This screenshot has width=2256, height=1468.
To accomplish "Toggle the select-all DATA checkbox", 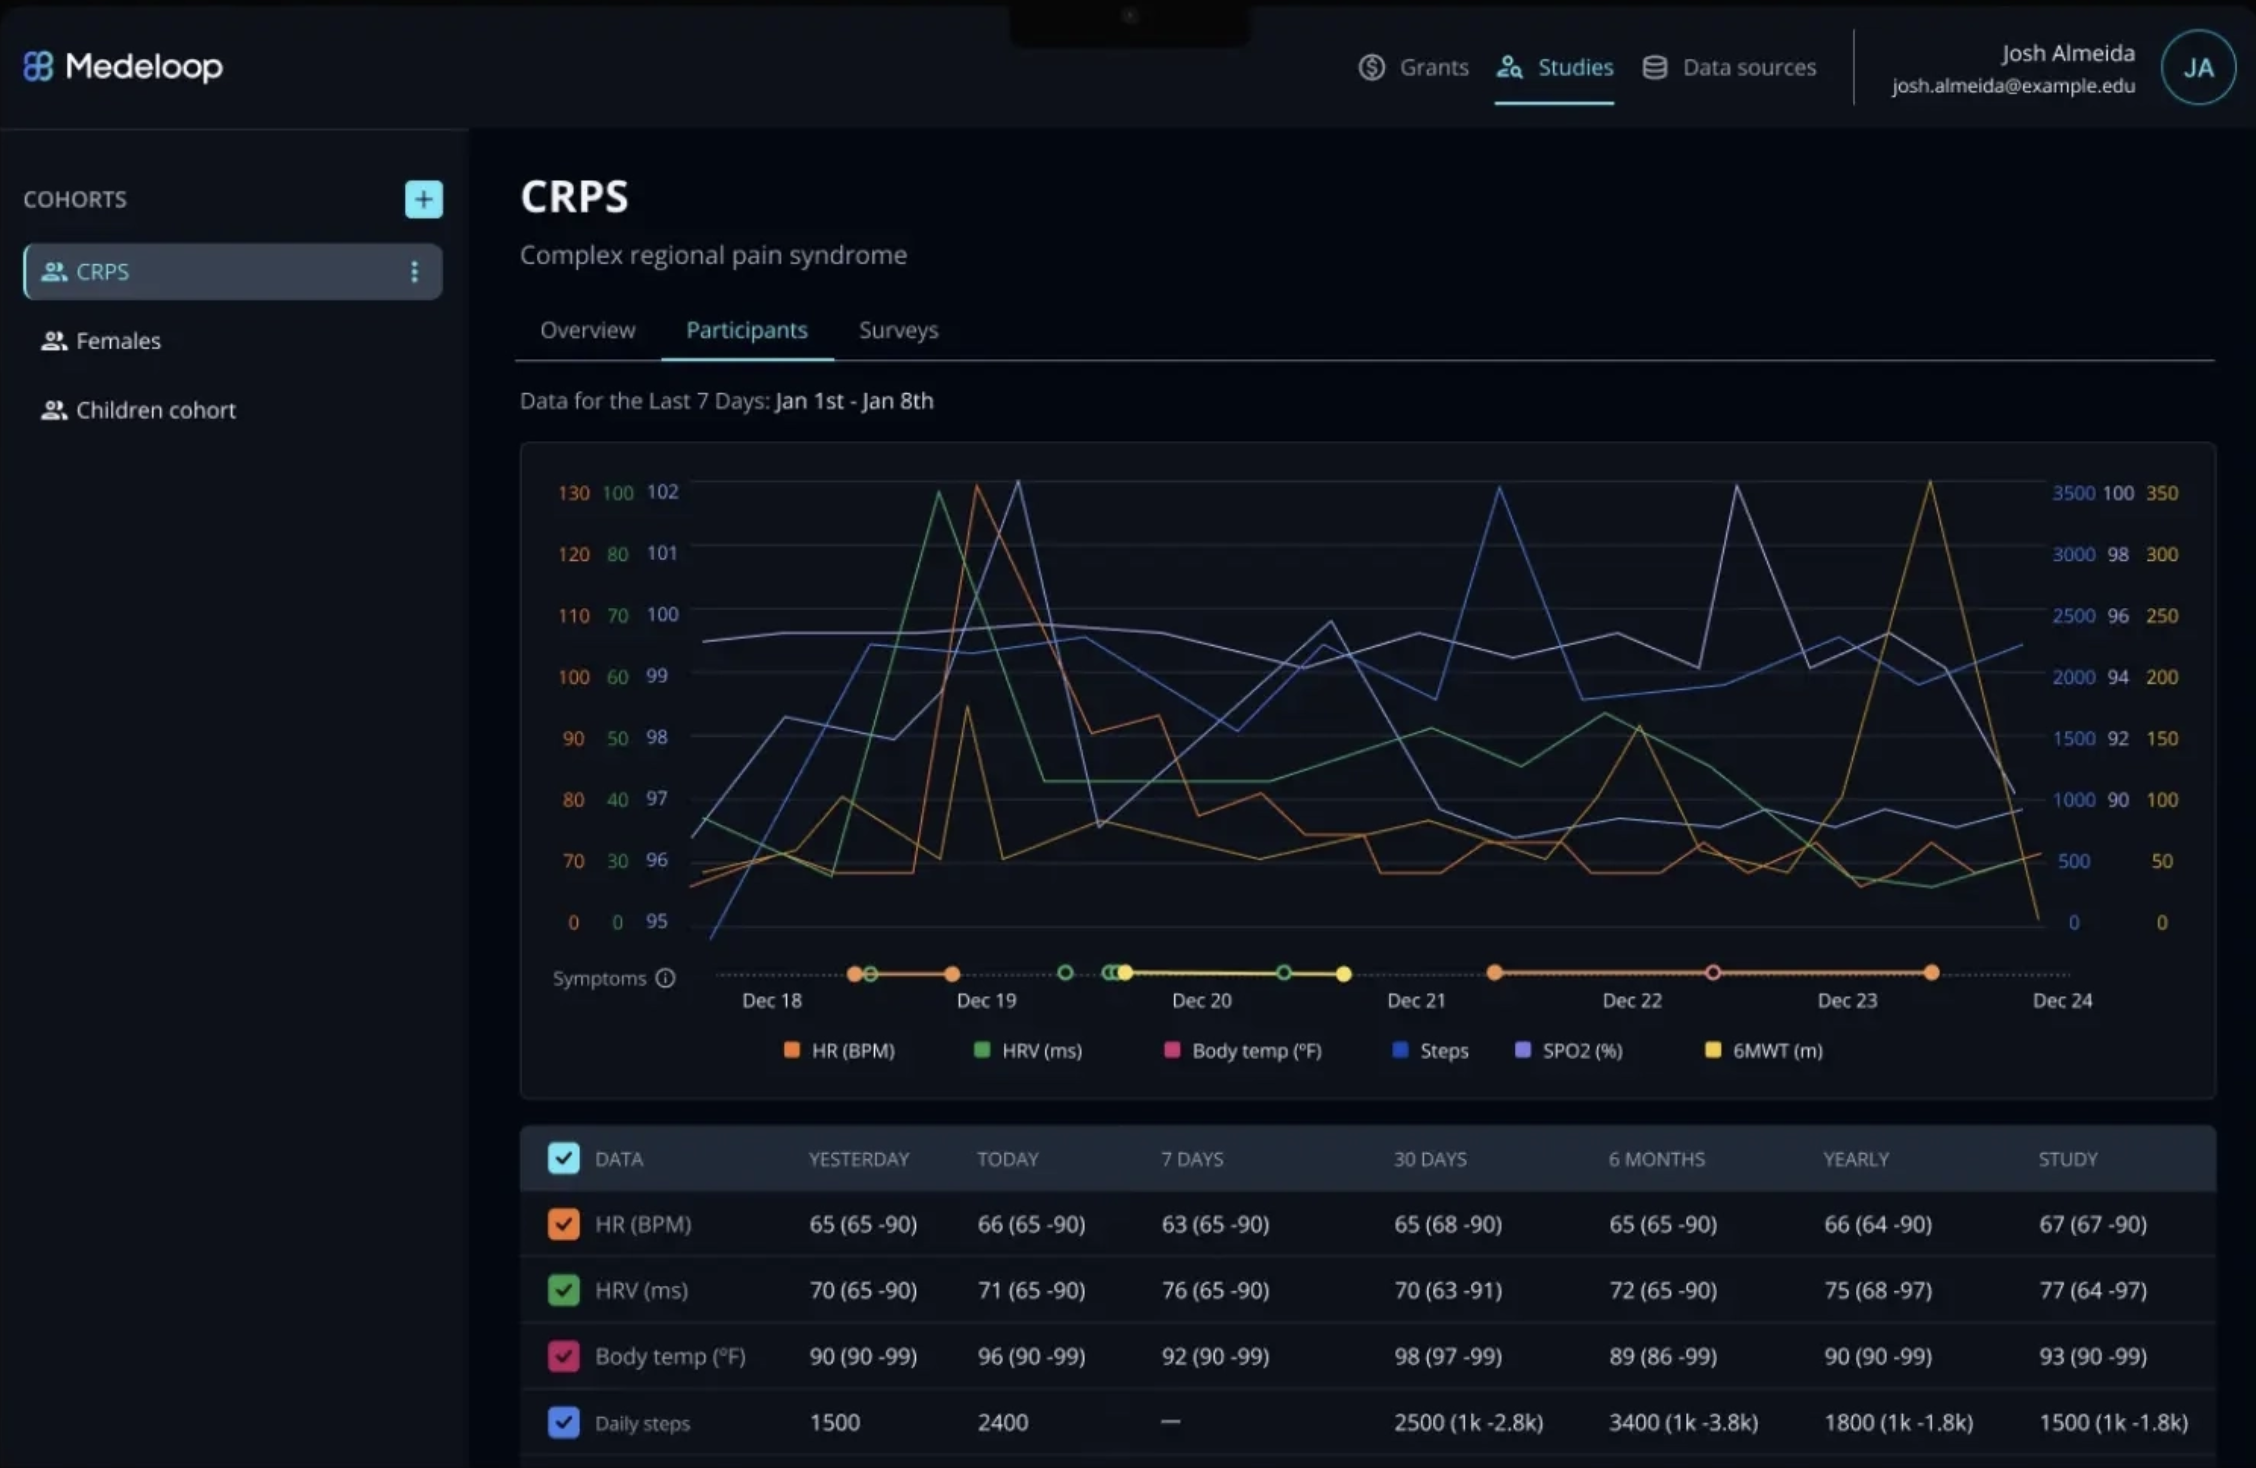I will pyautogui.click(x=563, y=1158).
